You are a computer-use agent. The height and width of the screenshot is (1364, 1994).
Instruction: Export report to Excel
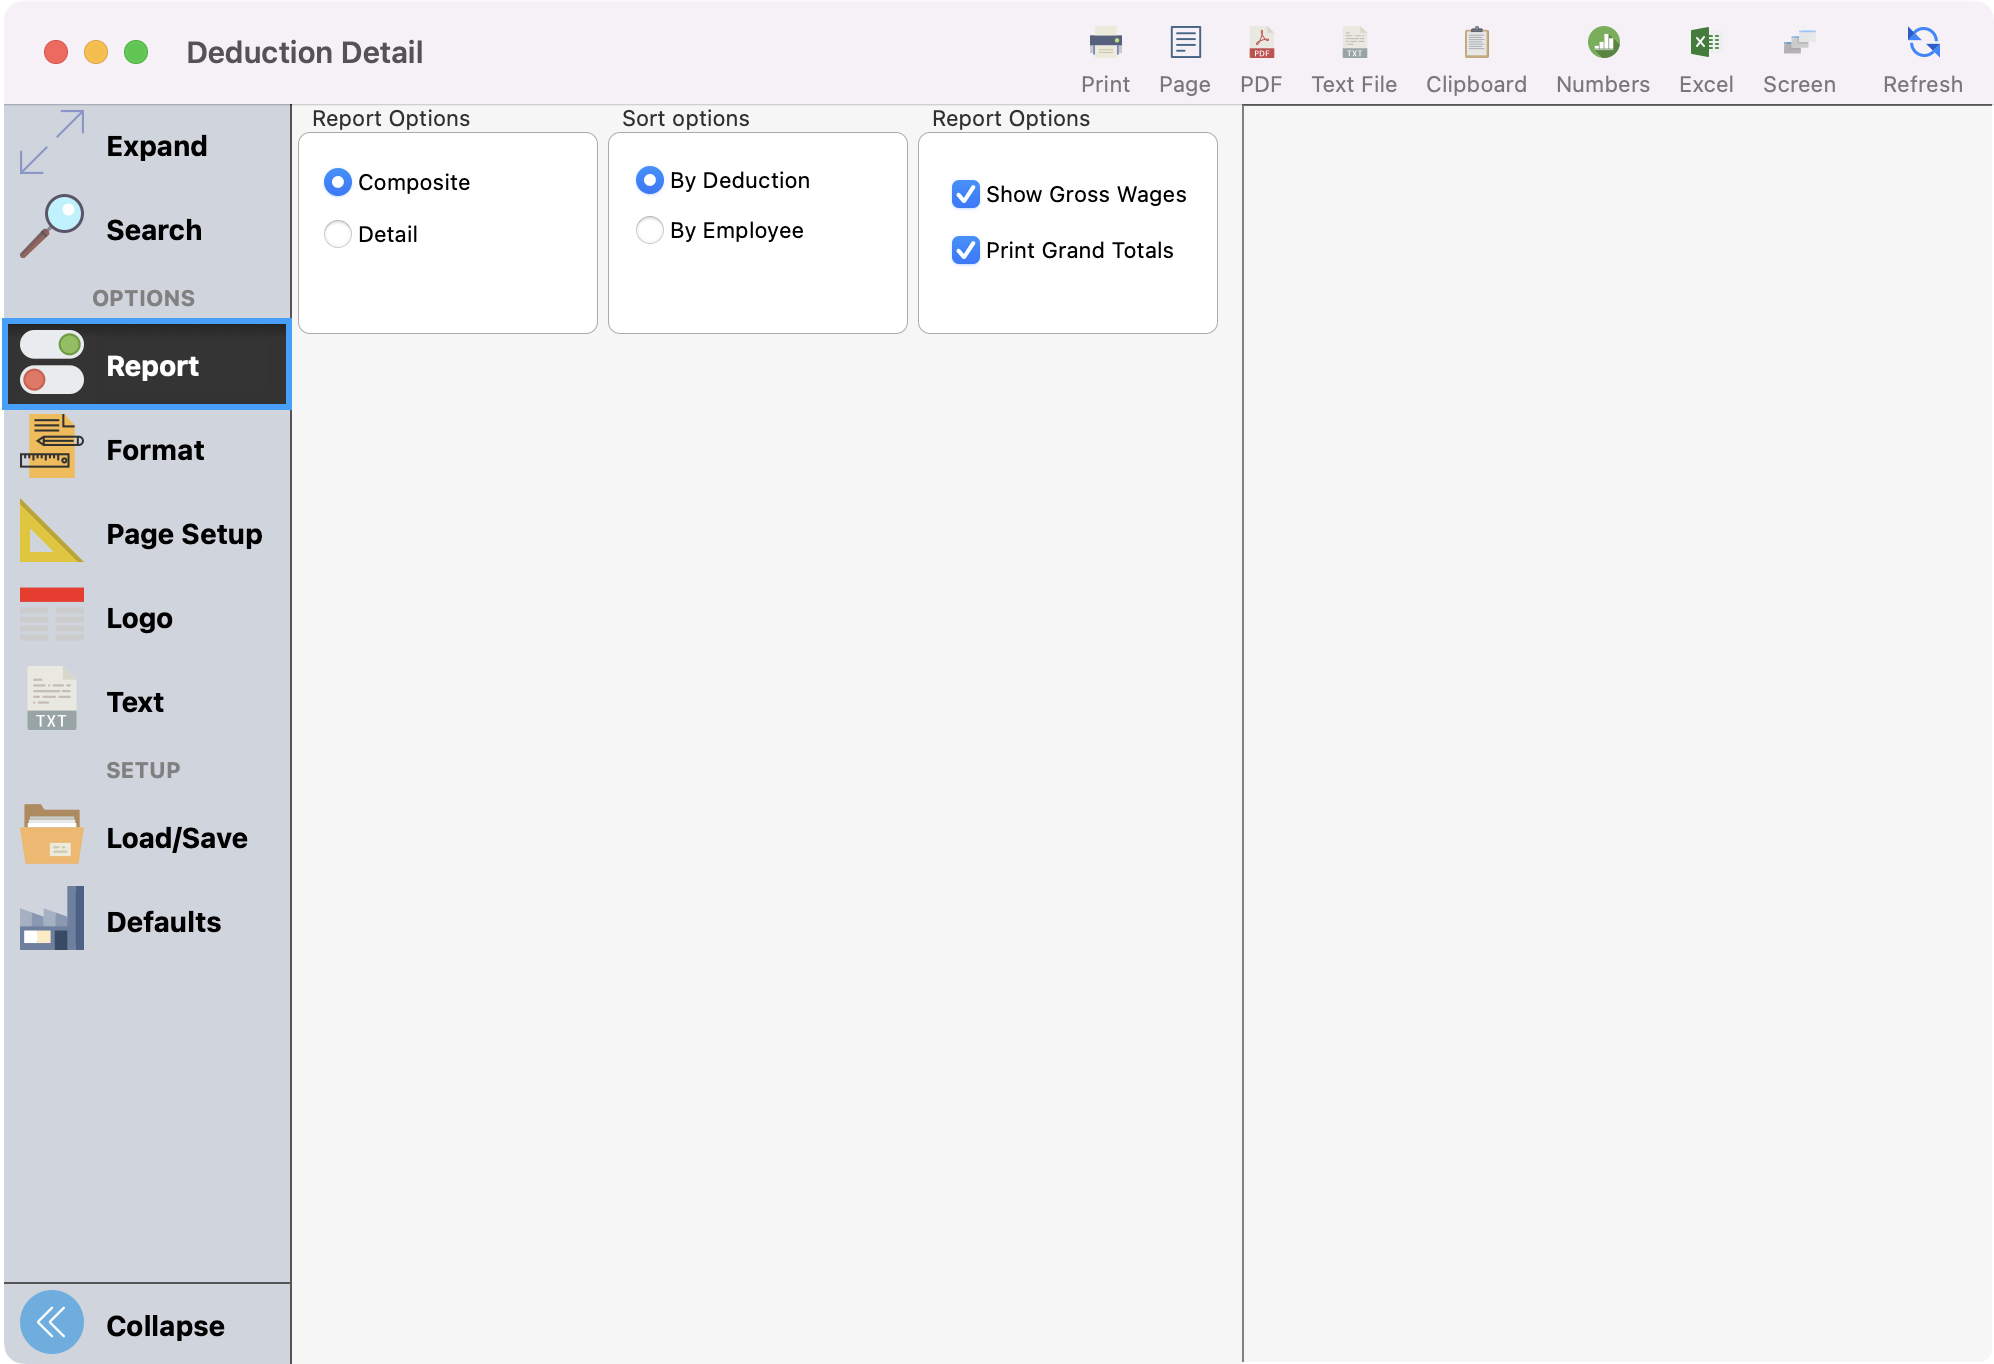[1705, 55]
